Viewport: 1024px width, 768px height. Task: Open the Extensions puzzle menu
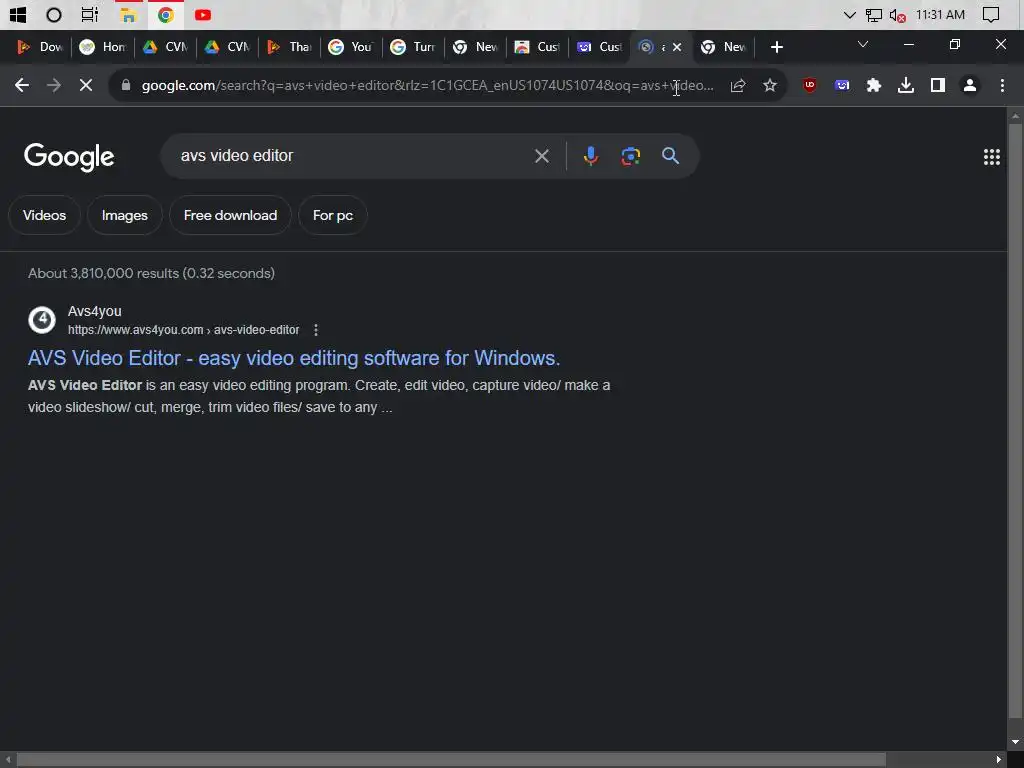click(874, 85)
